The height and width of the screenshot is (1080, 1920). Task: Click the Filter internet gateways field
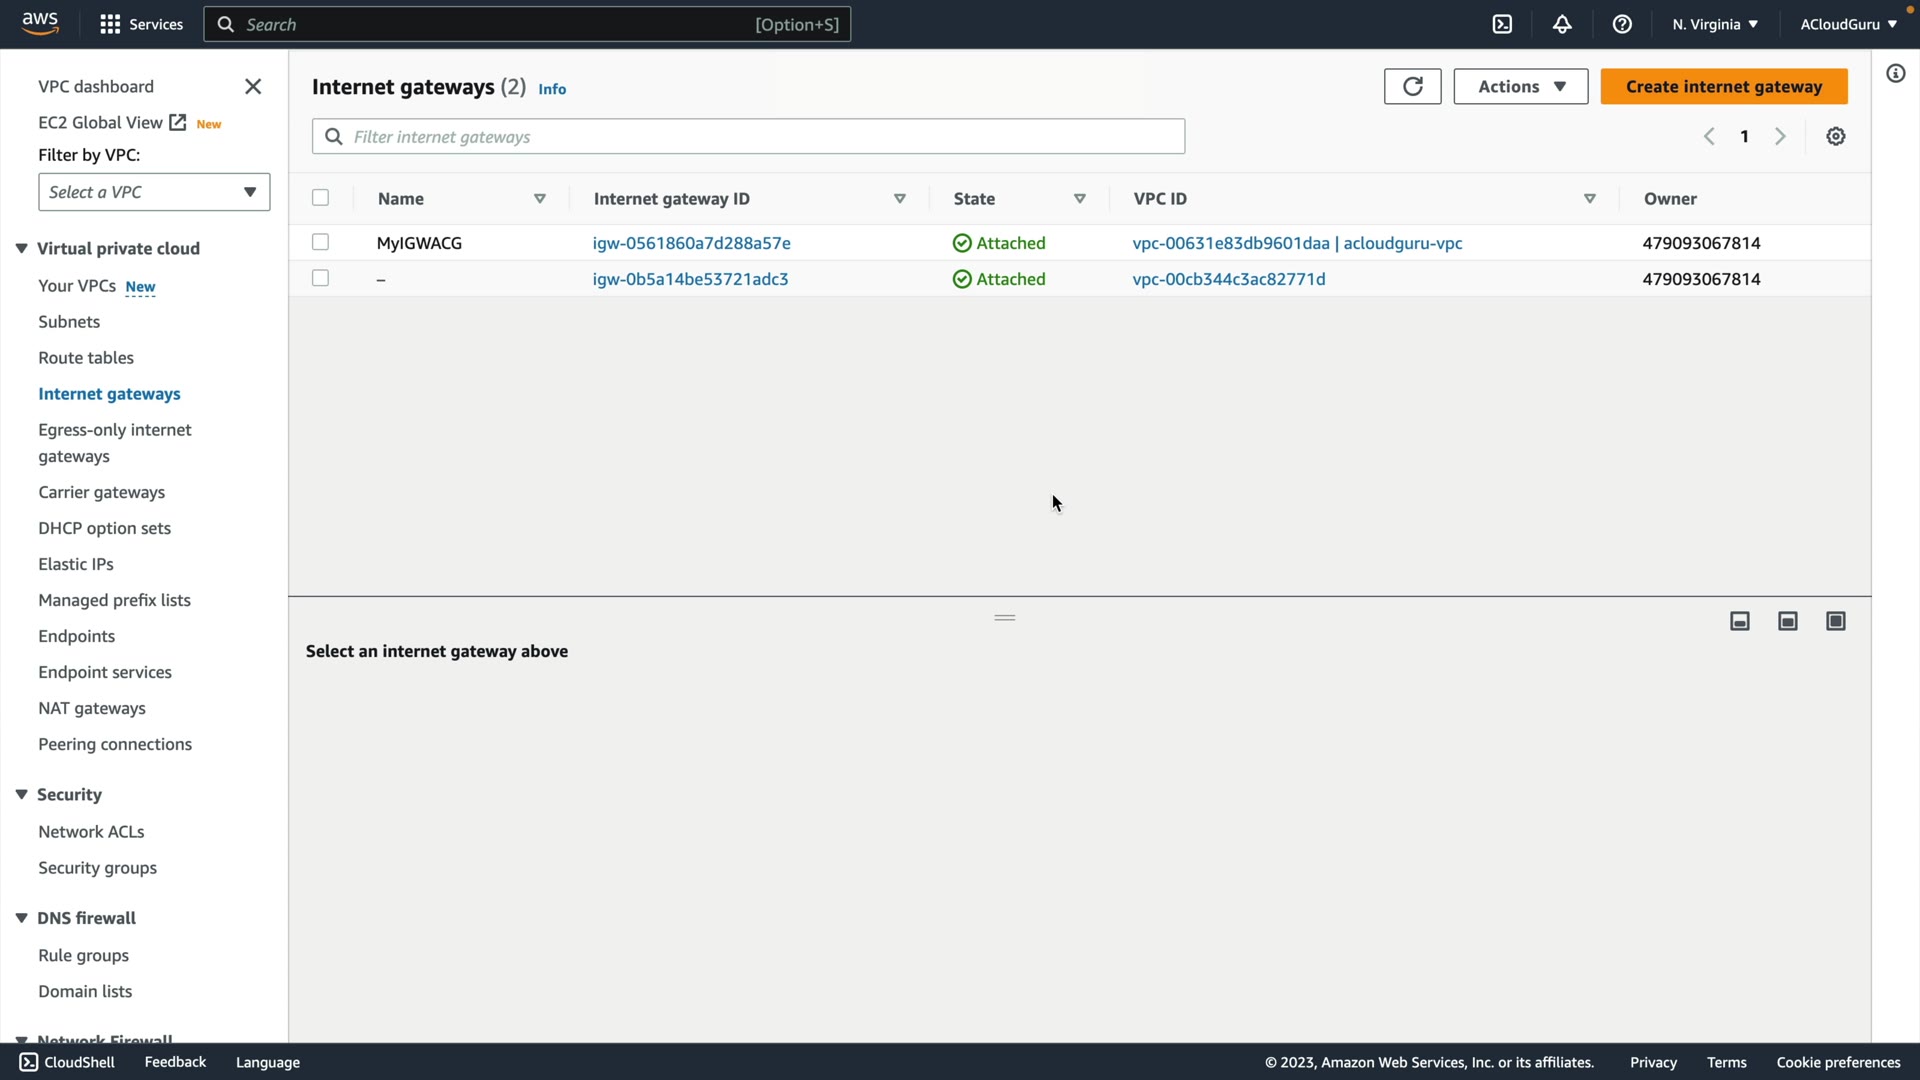[x=748, y=137]
